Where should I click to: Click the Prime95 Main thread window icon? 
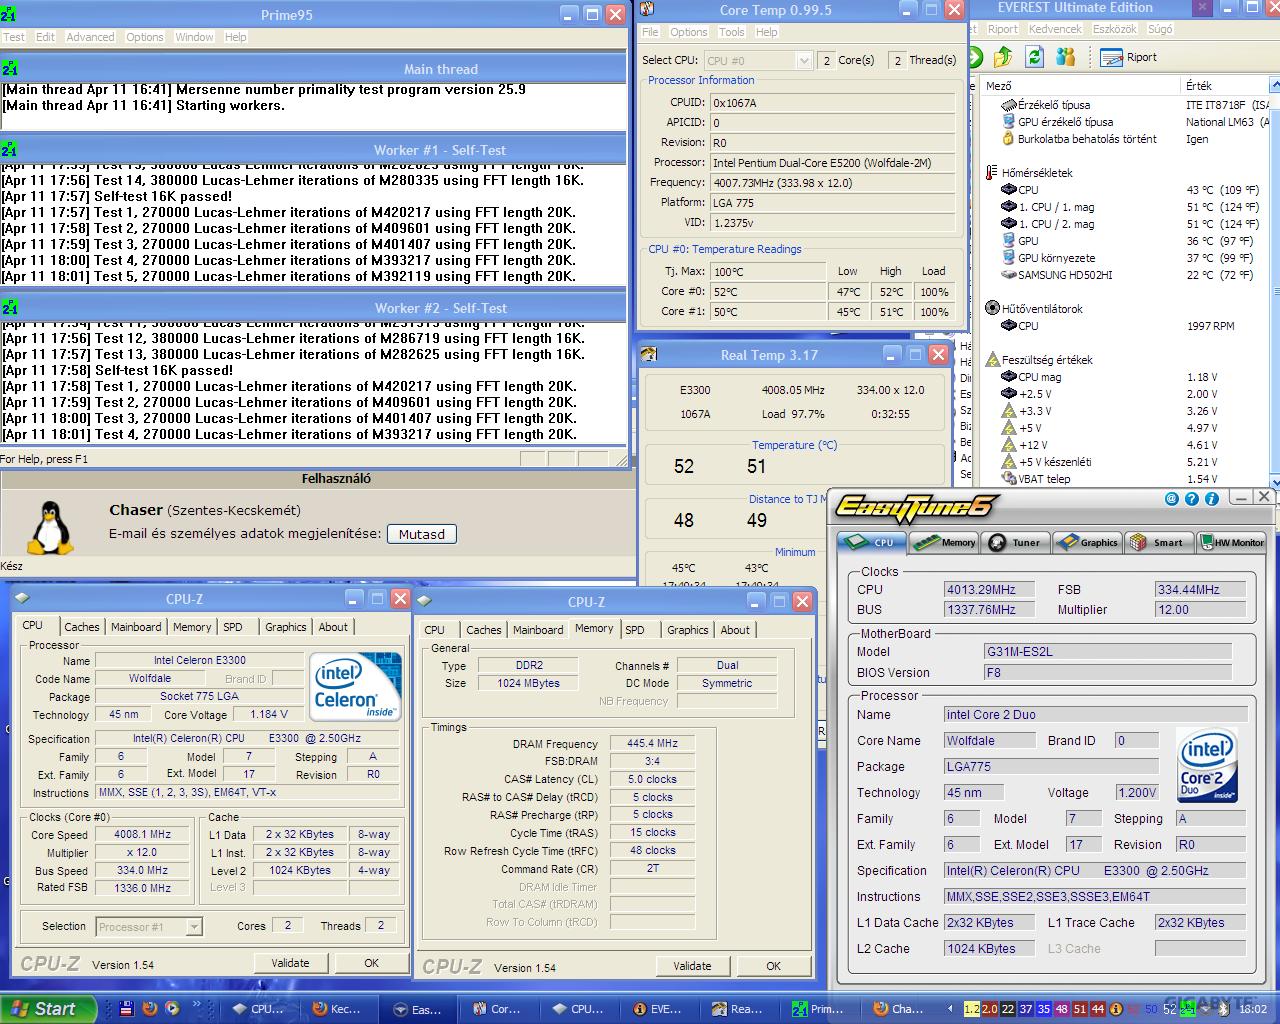(x=10, y=69)
